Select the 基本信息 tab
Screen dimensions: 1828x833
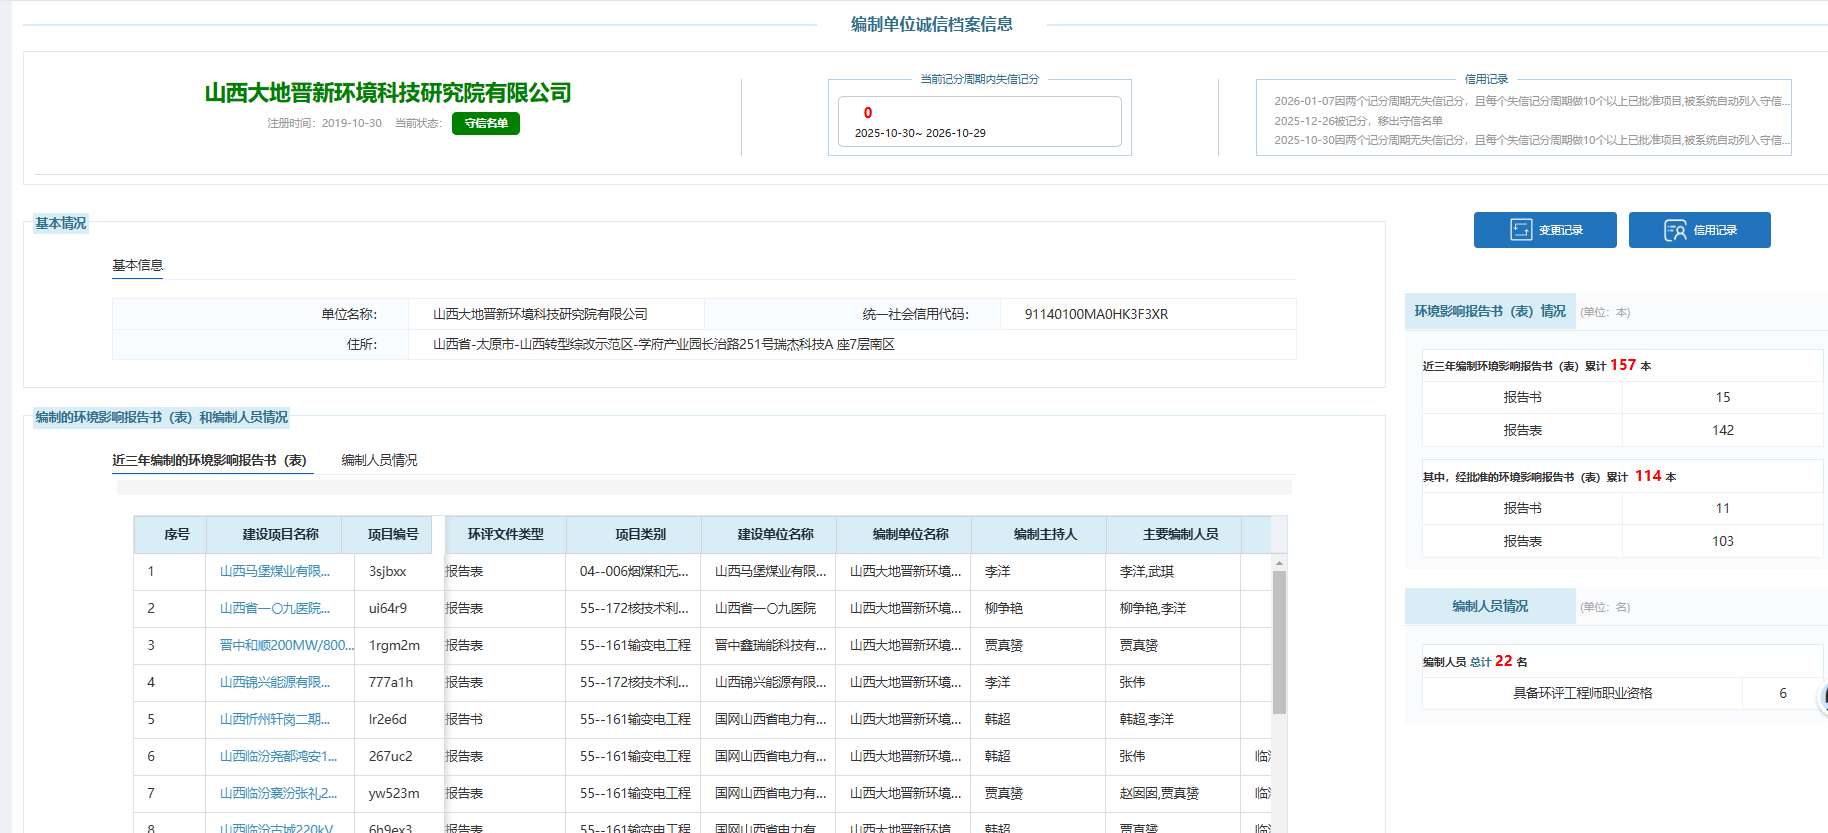(x=137, y=265)
